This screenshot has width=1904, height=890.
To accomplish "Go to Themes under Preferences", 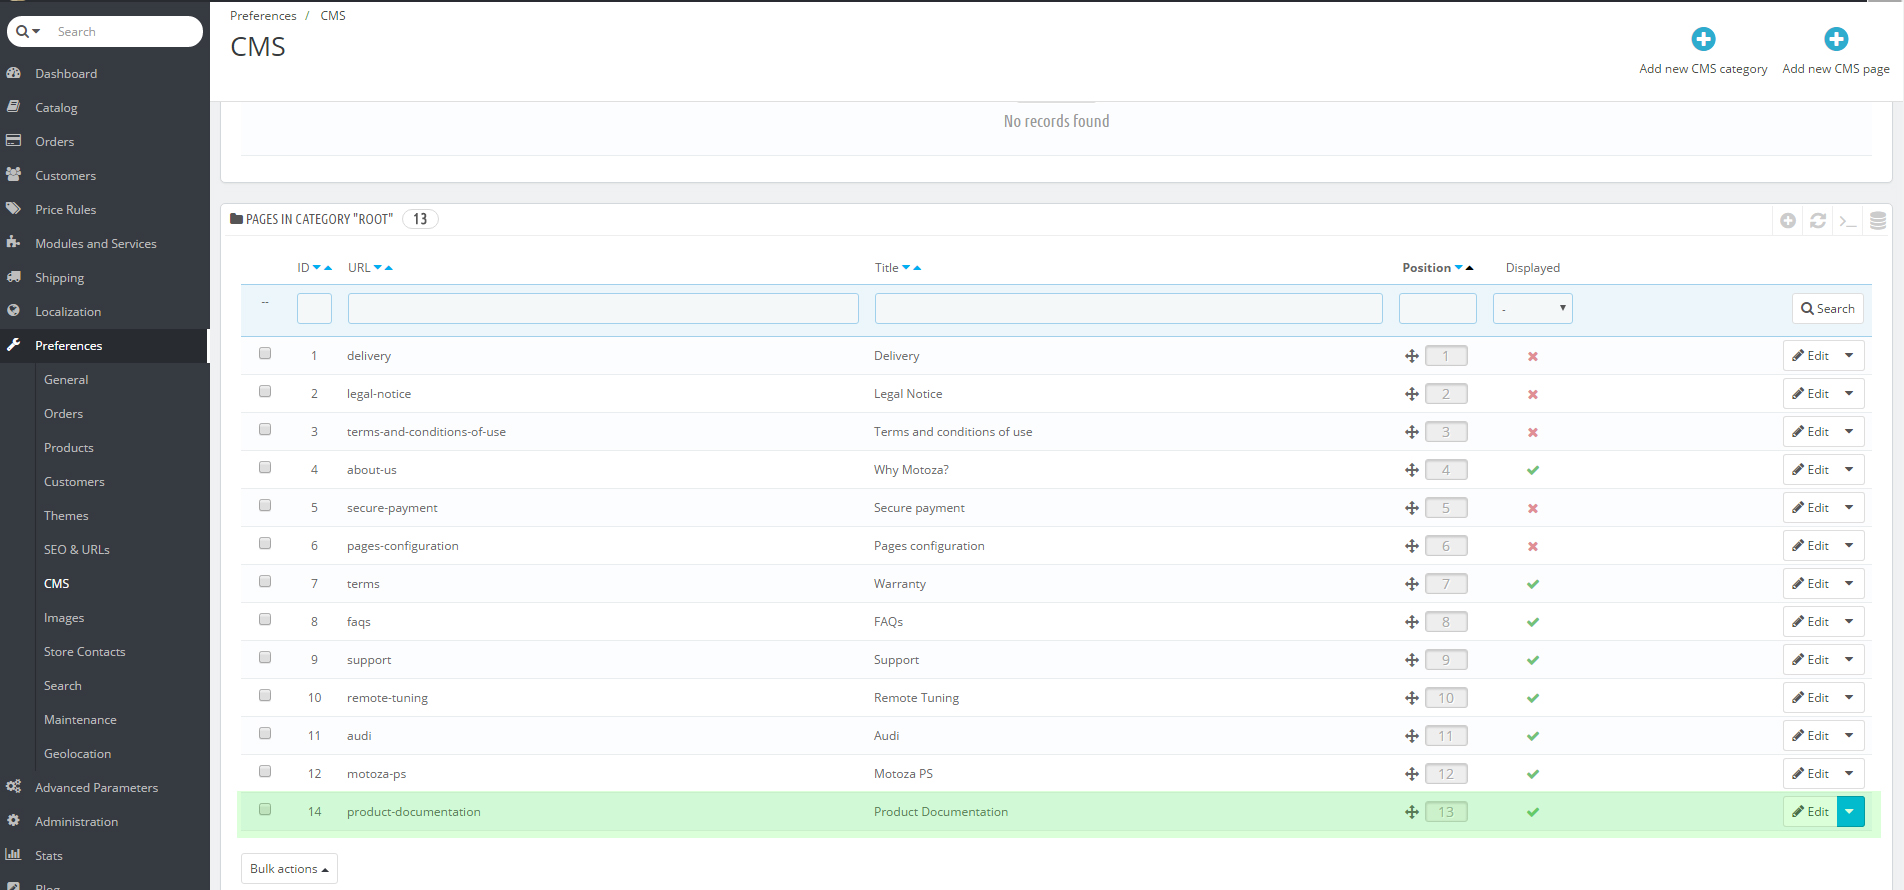I will [66, 516].
